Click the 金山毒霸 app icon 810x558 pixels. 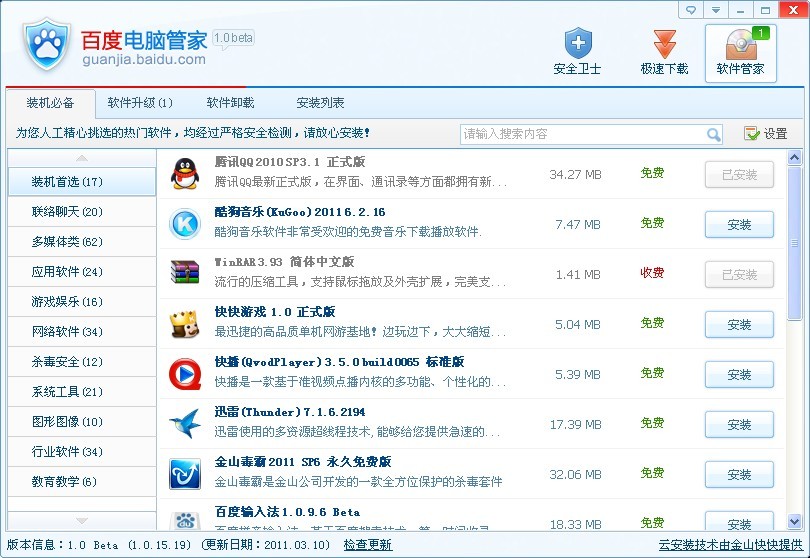tap(184, 474)
